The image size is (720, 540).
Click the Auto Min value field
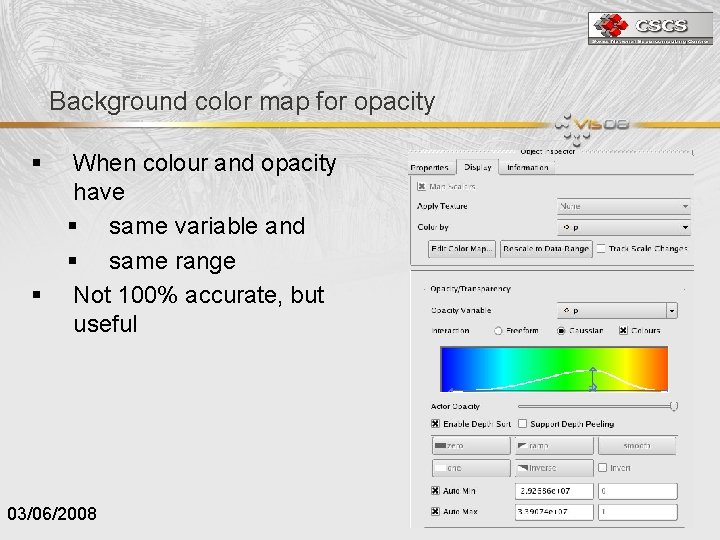(554, 491)
